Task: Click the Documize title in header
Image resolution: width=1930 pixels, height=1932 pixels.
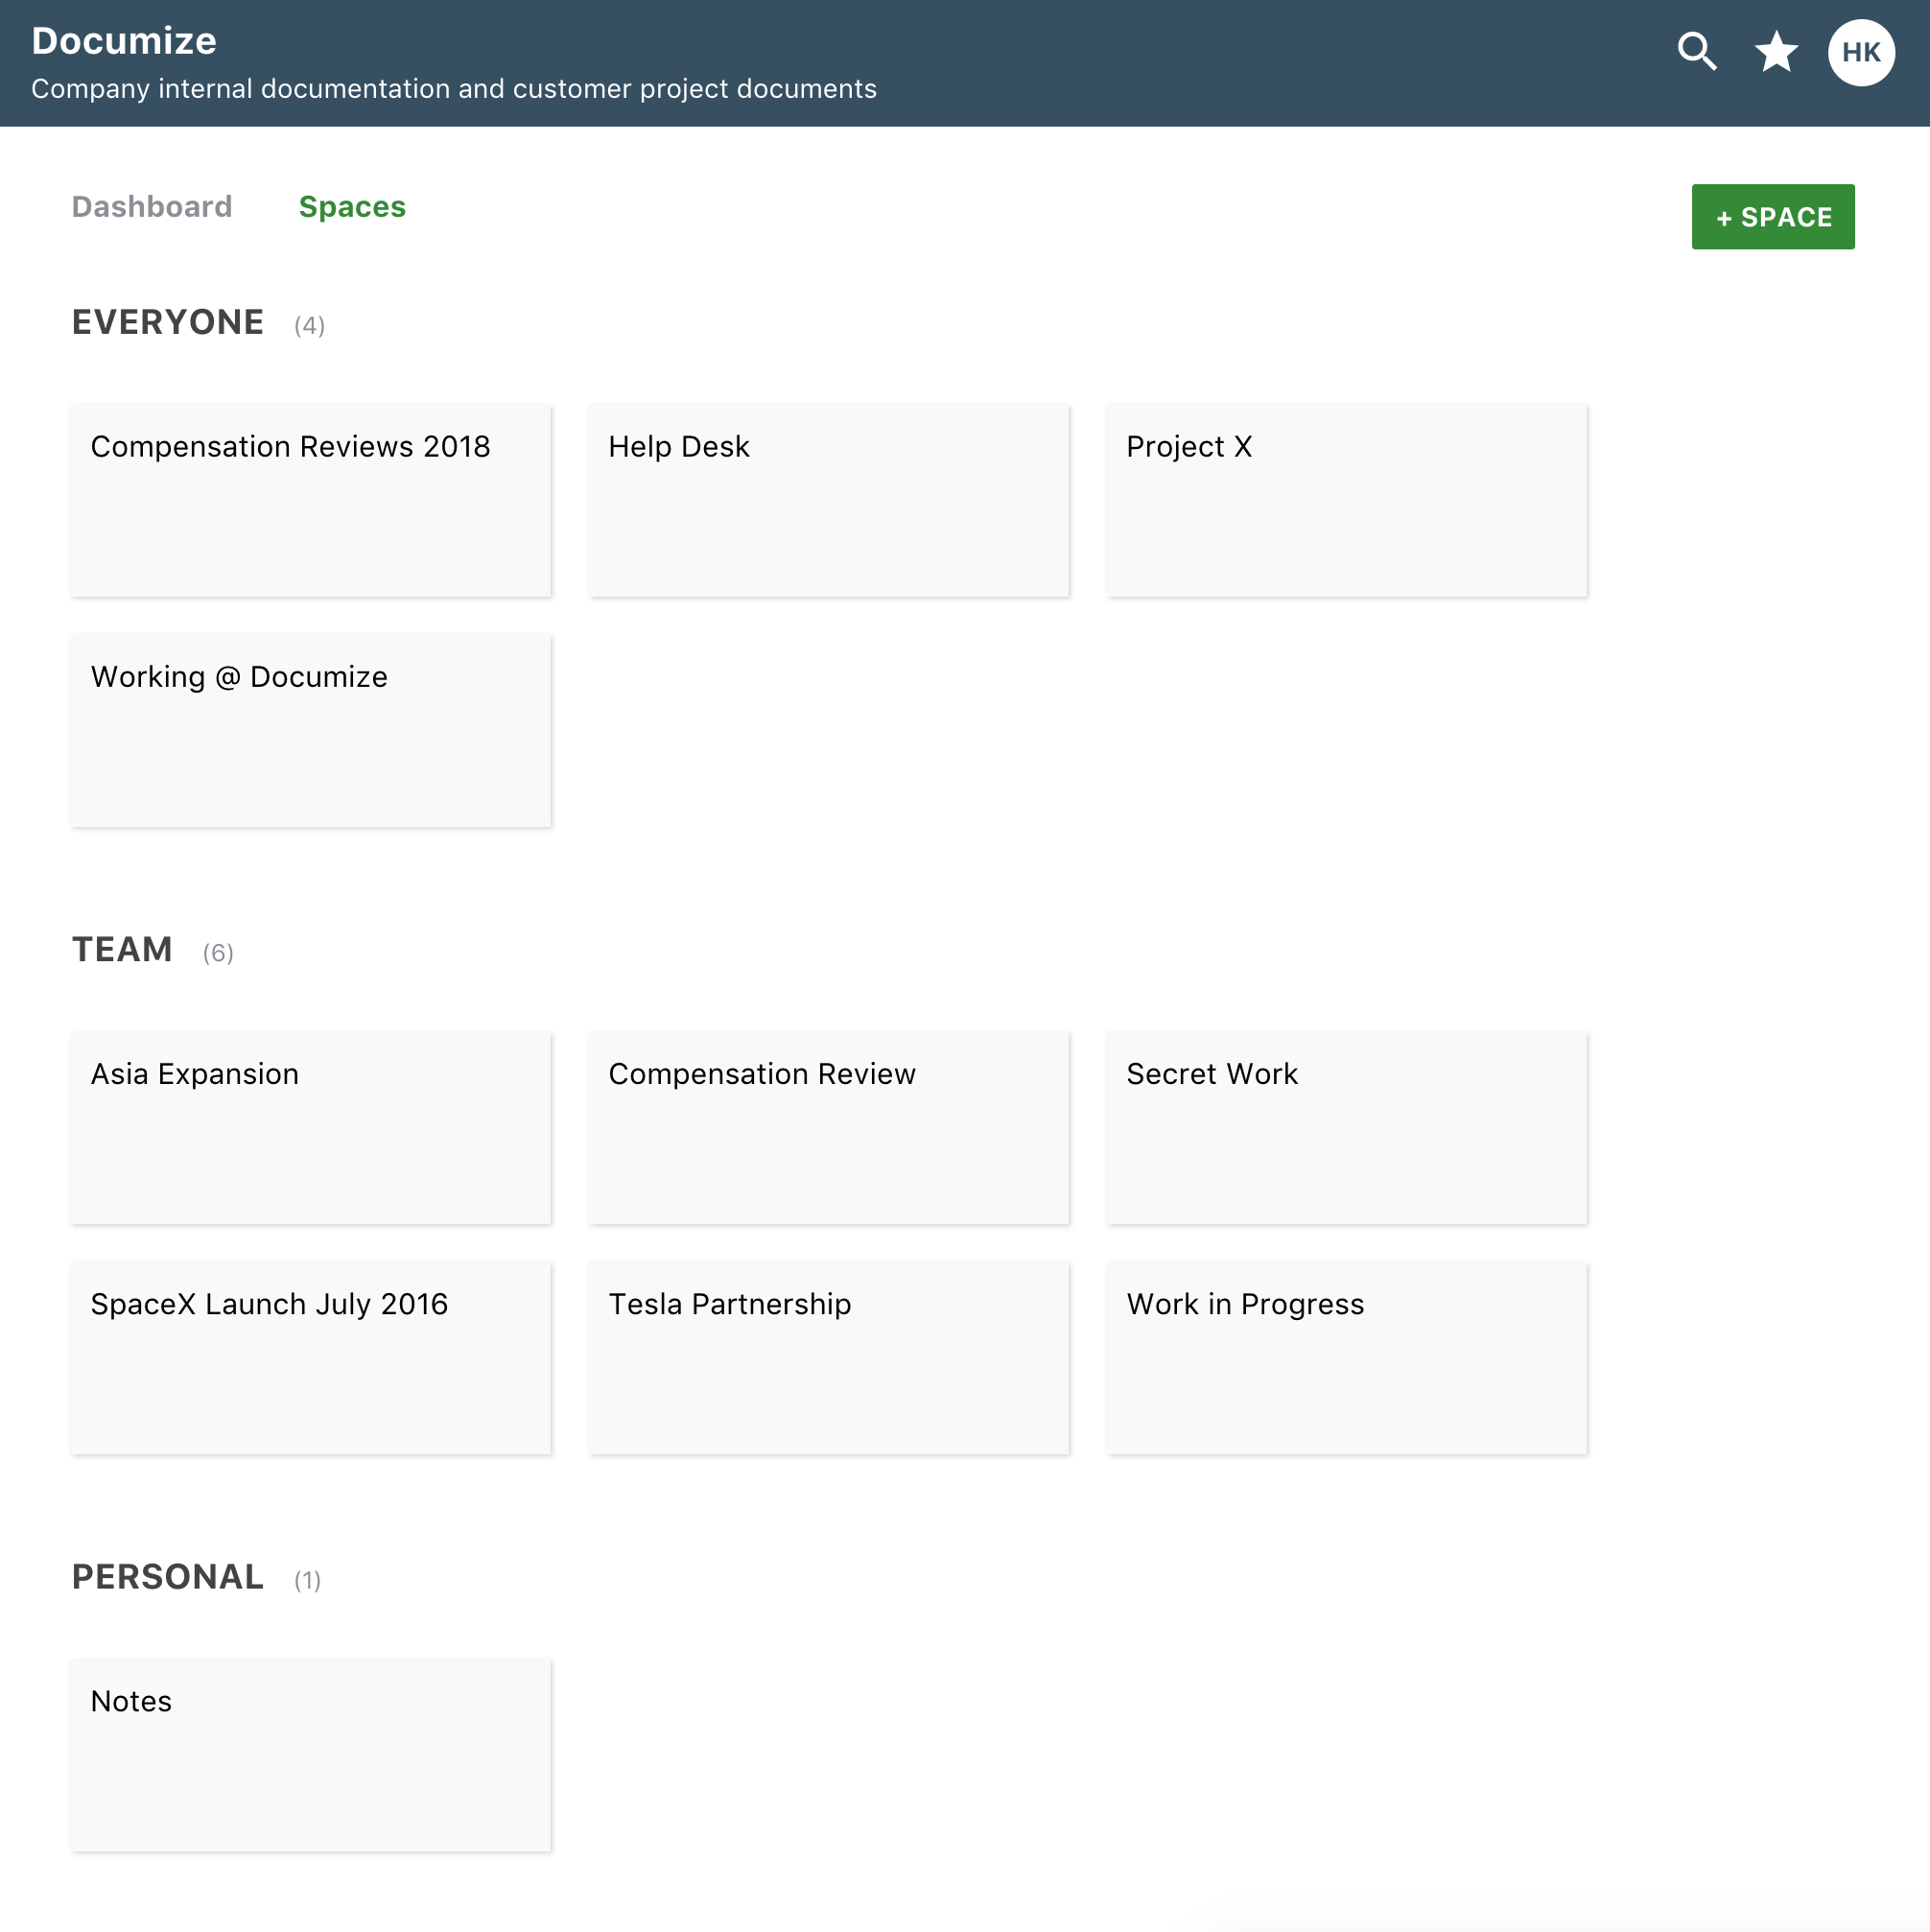Action: tap(124, 41)
